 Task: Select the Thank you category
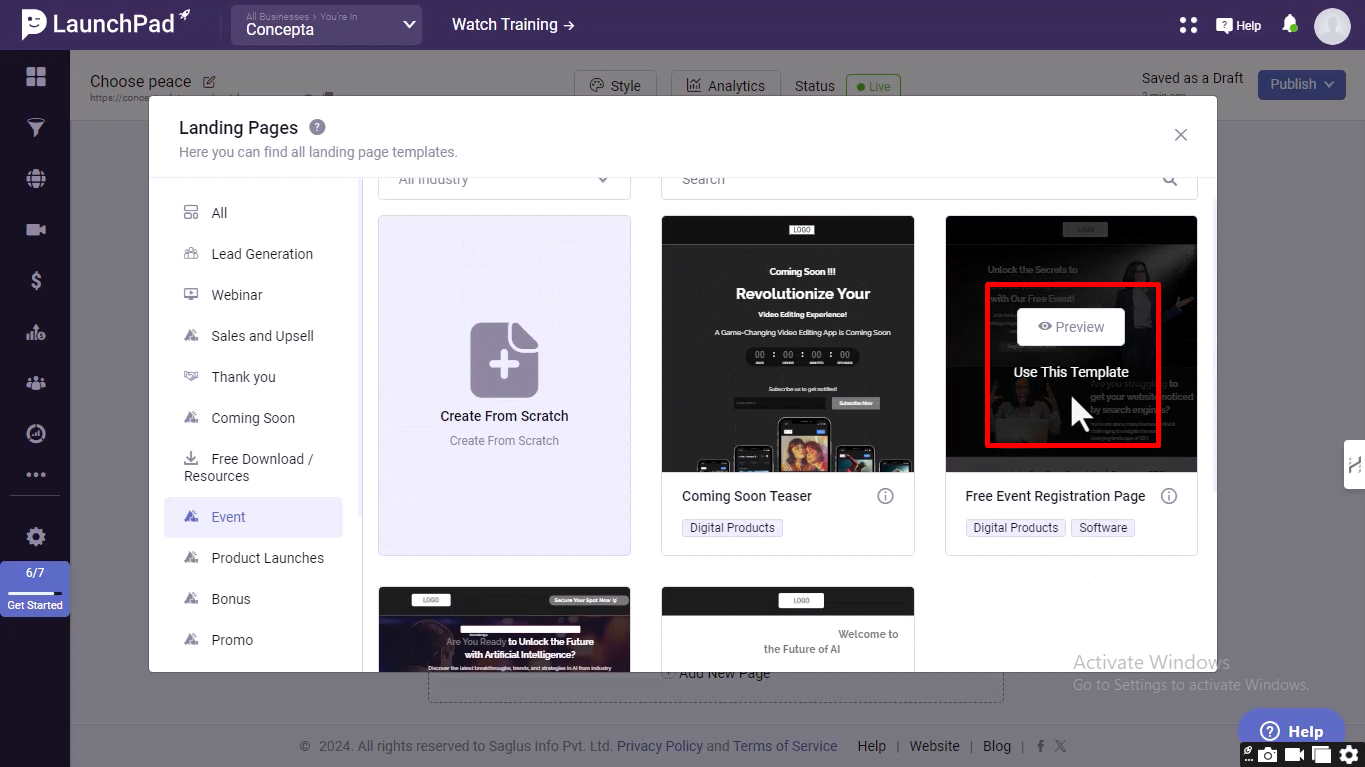[x=253, y=377]
